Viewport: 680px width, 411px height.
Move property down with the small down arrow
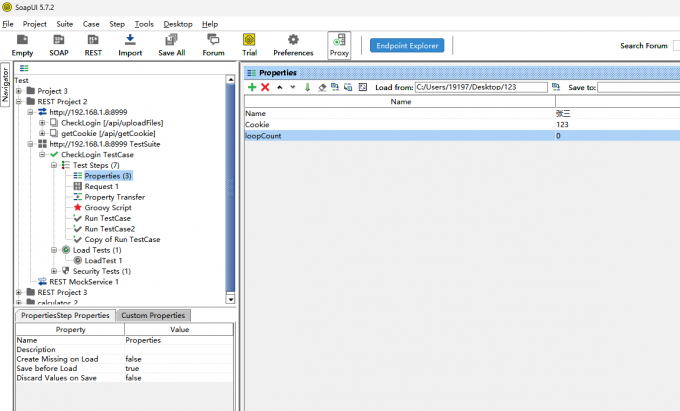(293, 87)
